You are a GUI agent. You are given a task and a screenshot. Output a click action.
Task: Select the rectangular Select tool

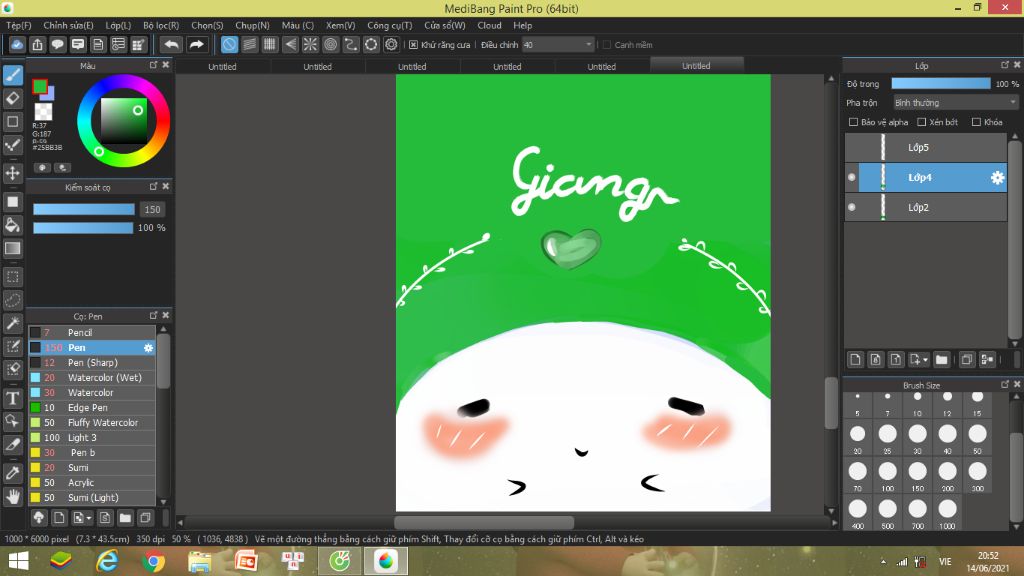coord(12,277)
